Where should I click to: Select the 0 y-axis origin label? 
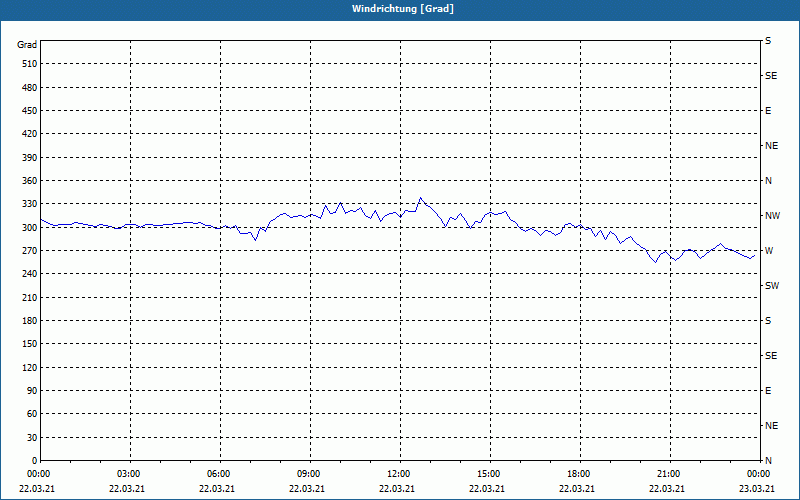pos(34,461)
